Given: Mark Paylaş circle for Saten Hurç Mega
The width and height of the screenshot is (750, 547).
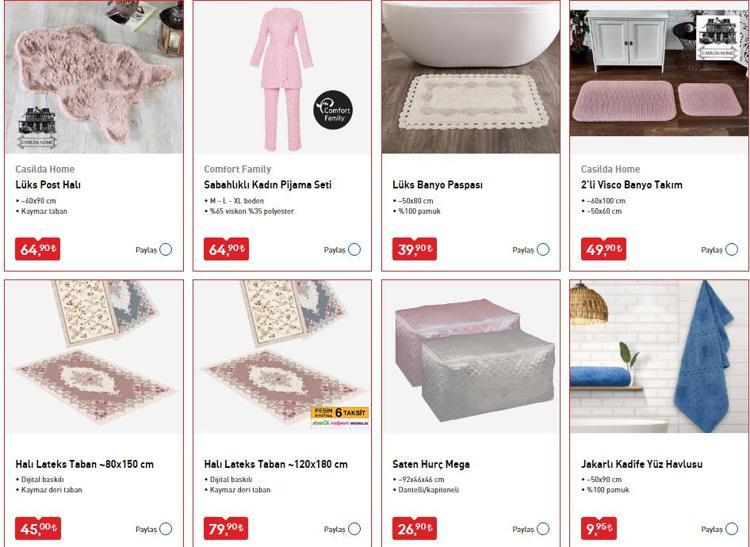Looking at the screenshot, I should click(x=543, y=529).
